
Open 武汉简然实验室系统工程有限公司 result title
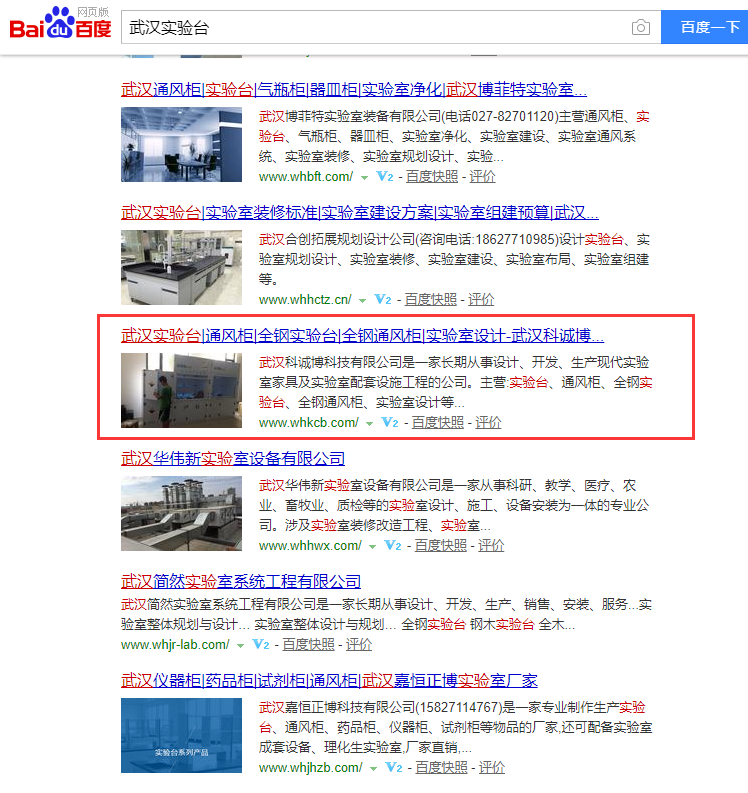click(241, 581)
